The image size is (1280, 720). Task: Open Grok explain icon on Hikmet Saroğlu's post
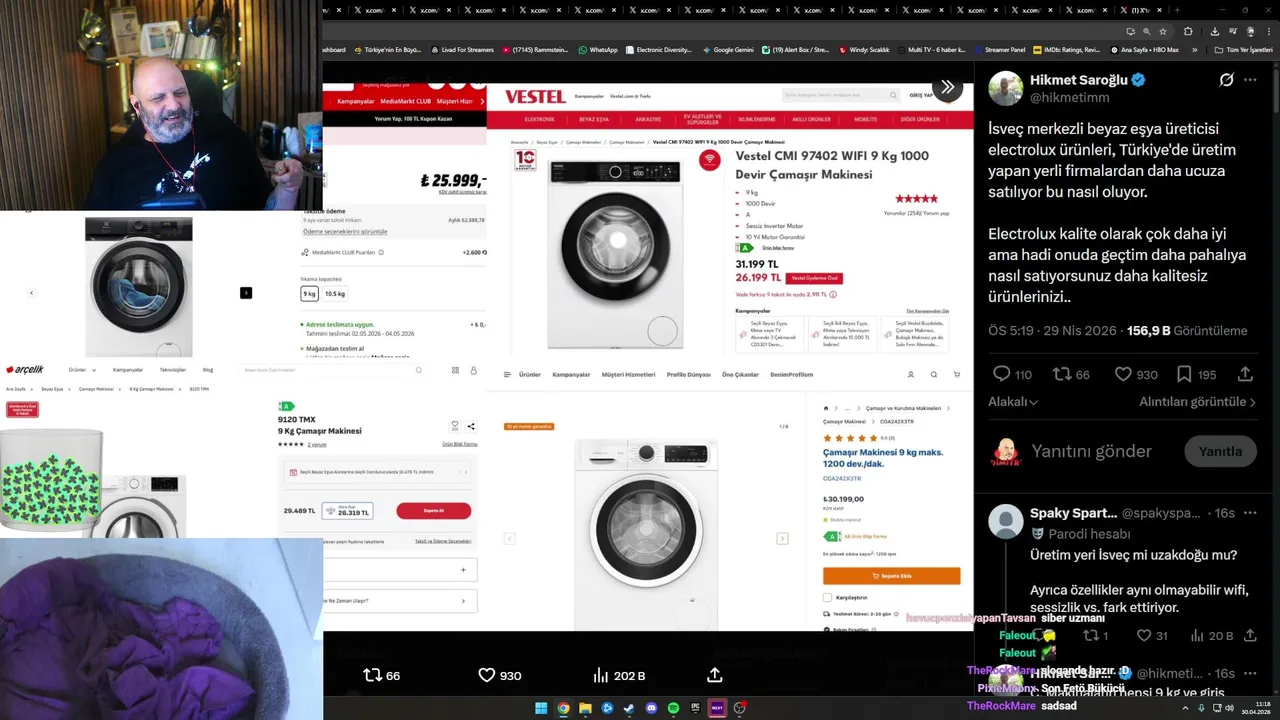1226,80
